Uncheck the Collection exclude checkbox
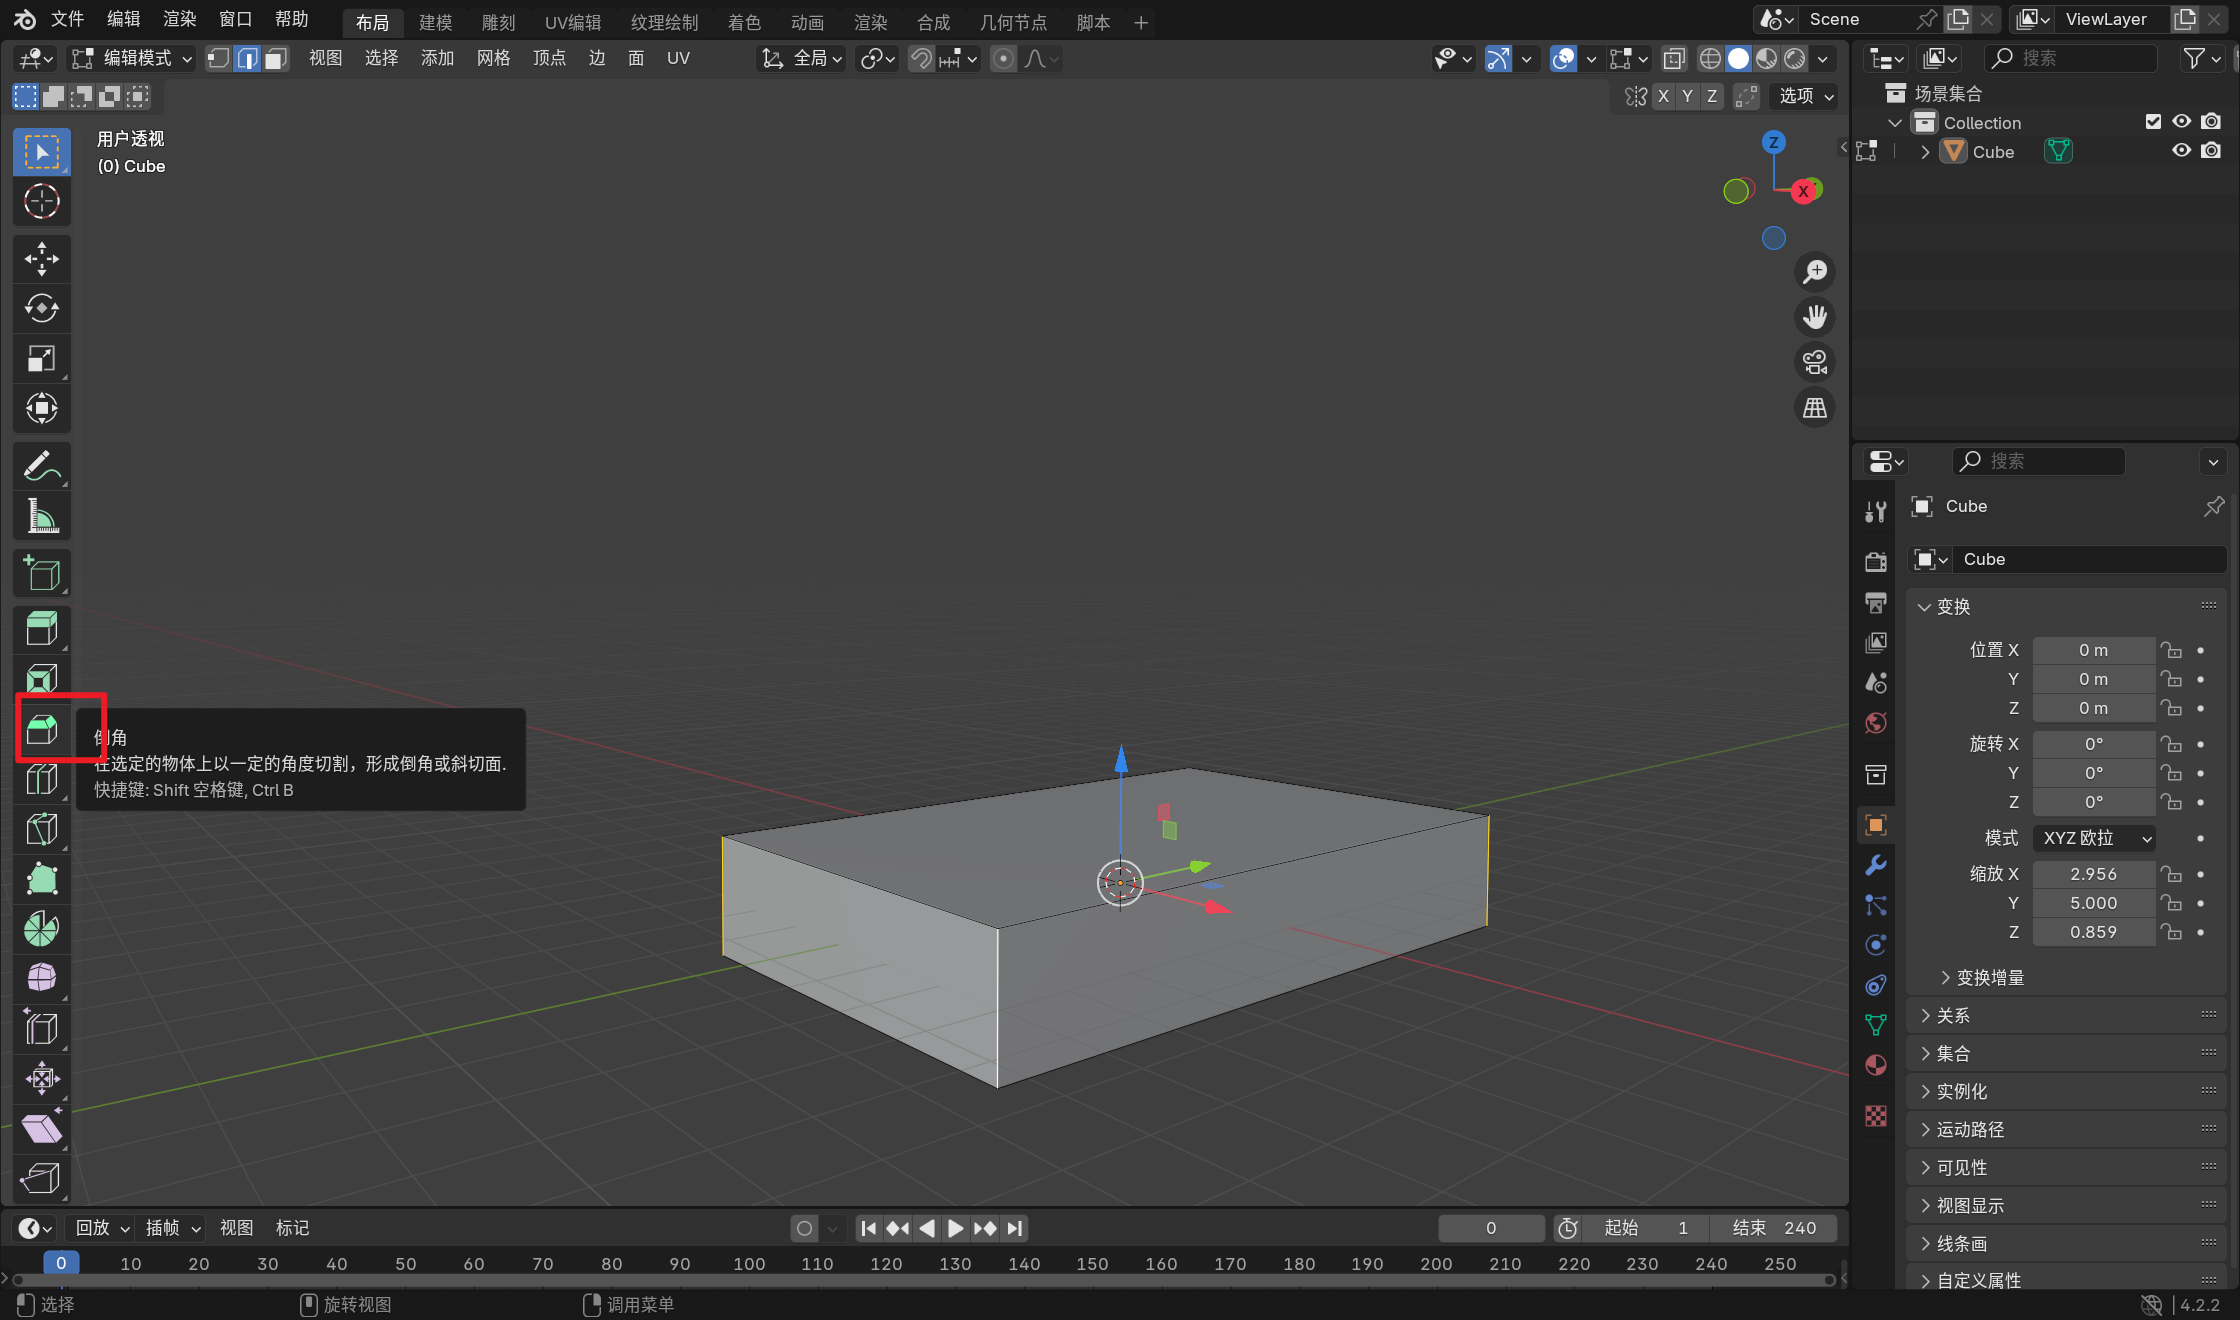This screenshot has width=2240, height=1320. tap(2153, 122)
